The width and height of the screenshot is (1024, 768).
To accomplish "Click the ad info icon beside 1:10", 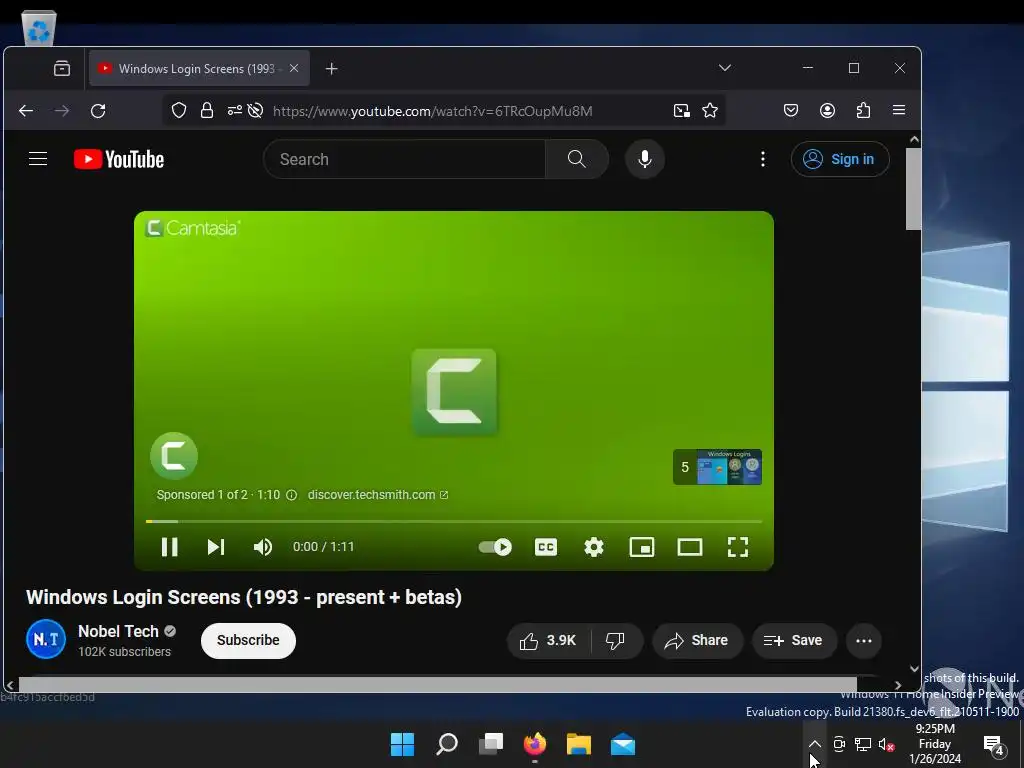I will (292, 495).
